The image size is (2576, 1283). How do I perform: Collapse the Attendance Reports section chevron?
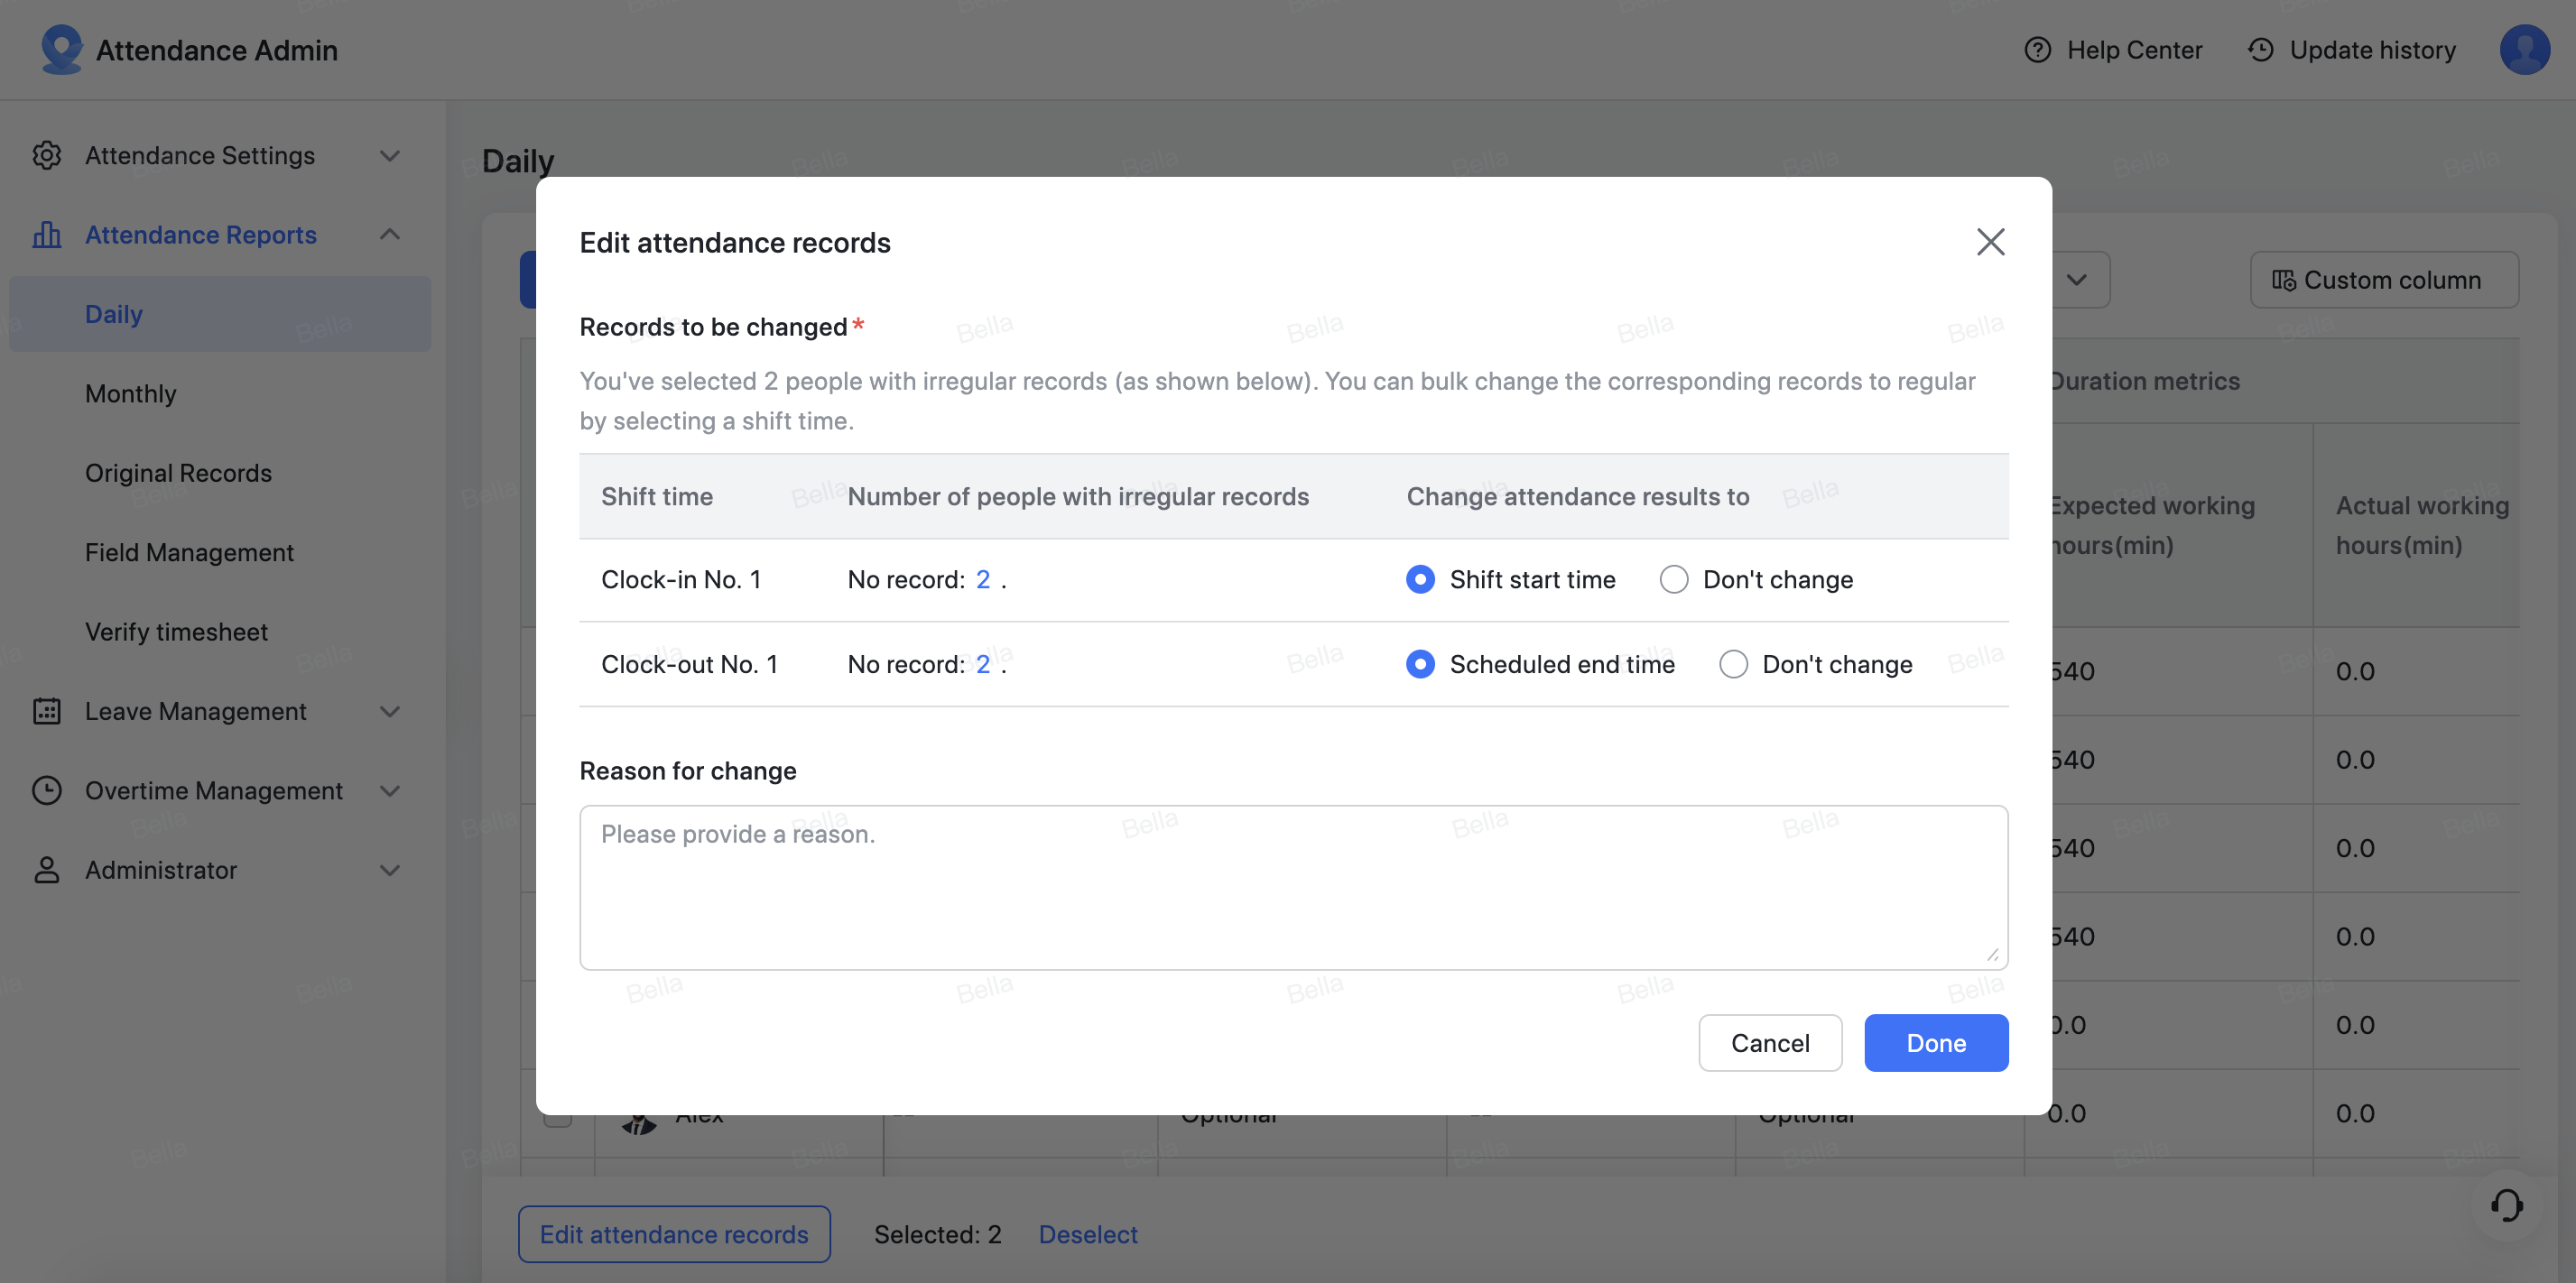(x=390, y=234)
